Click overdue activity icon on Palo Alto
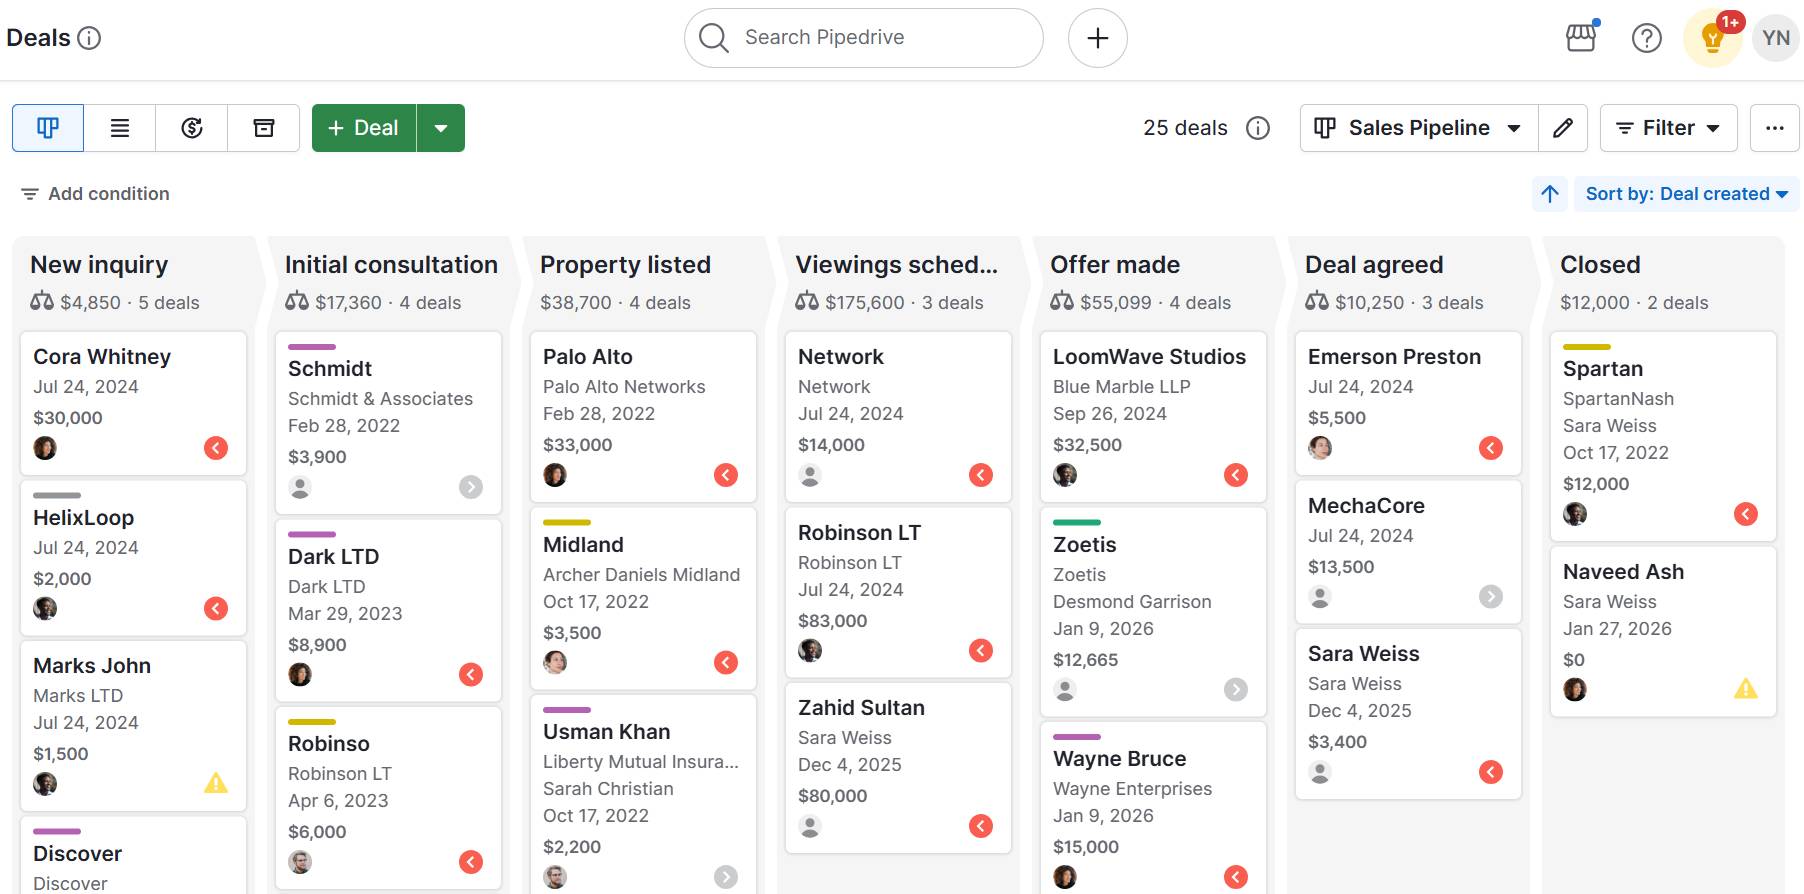The height and width of the screenshot is (894, 1804). coord(726,475)
